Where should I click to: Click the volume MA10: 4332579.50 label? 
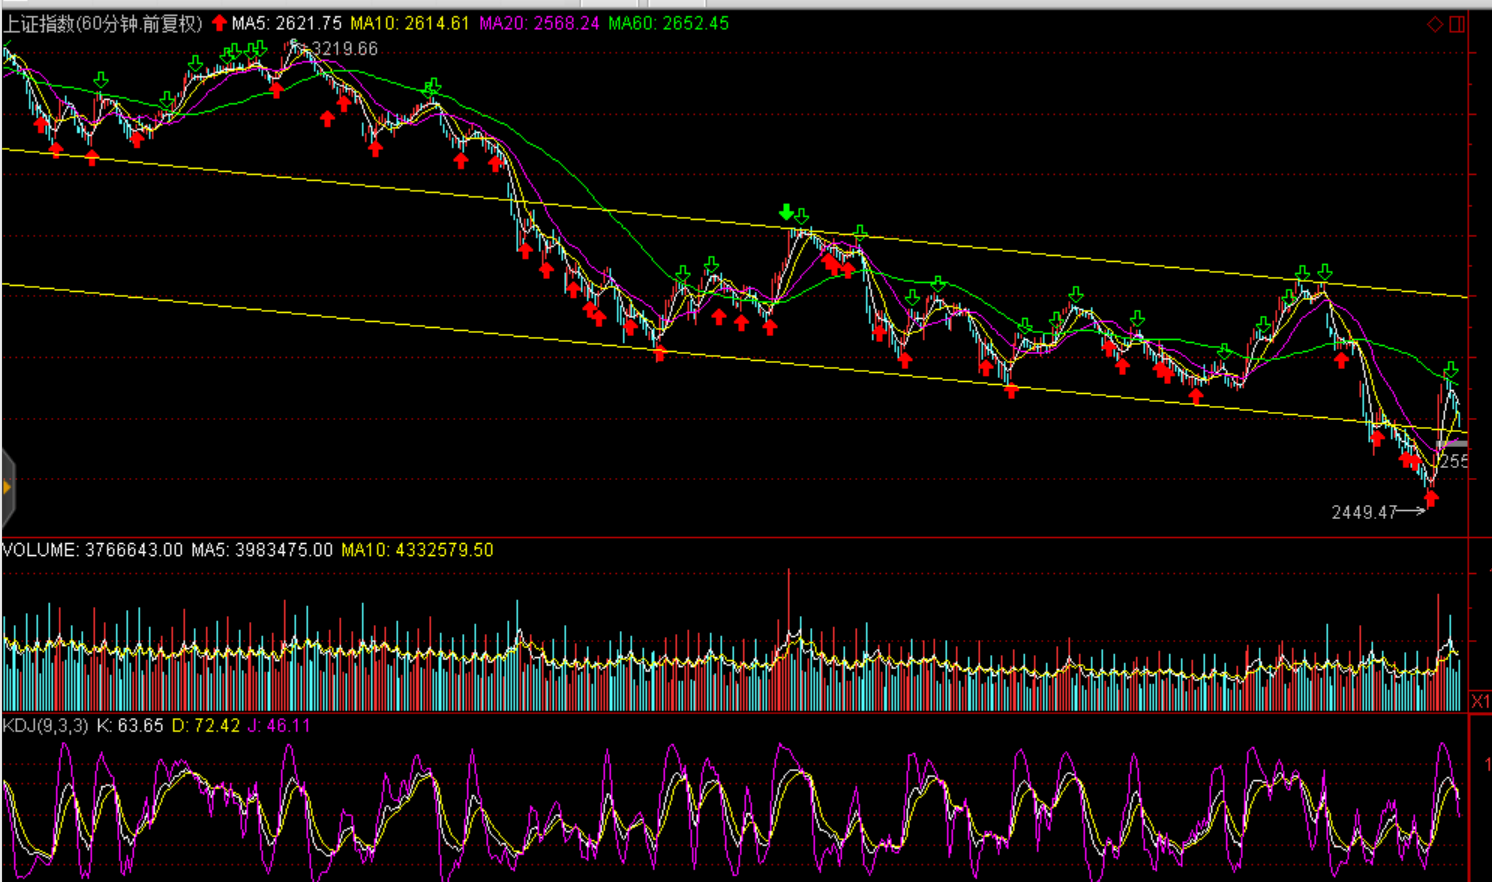[x=417, y=550]
